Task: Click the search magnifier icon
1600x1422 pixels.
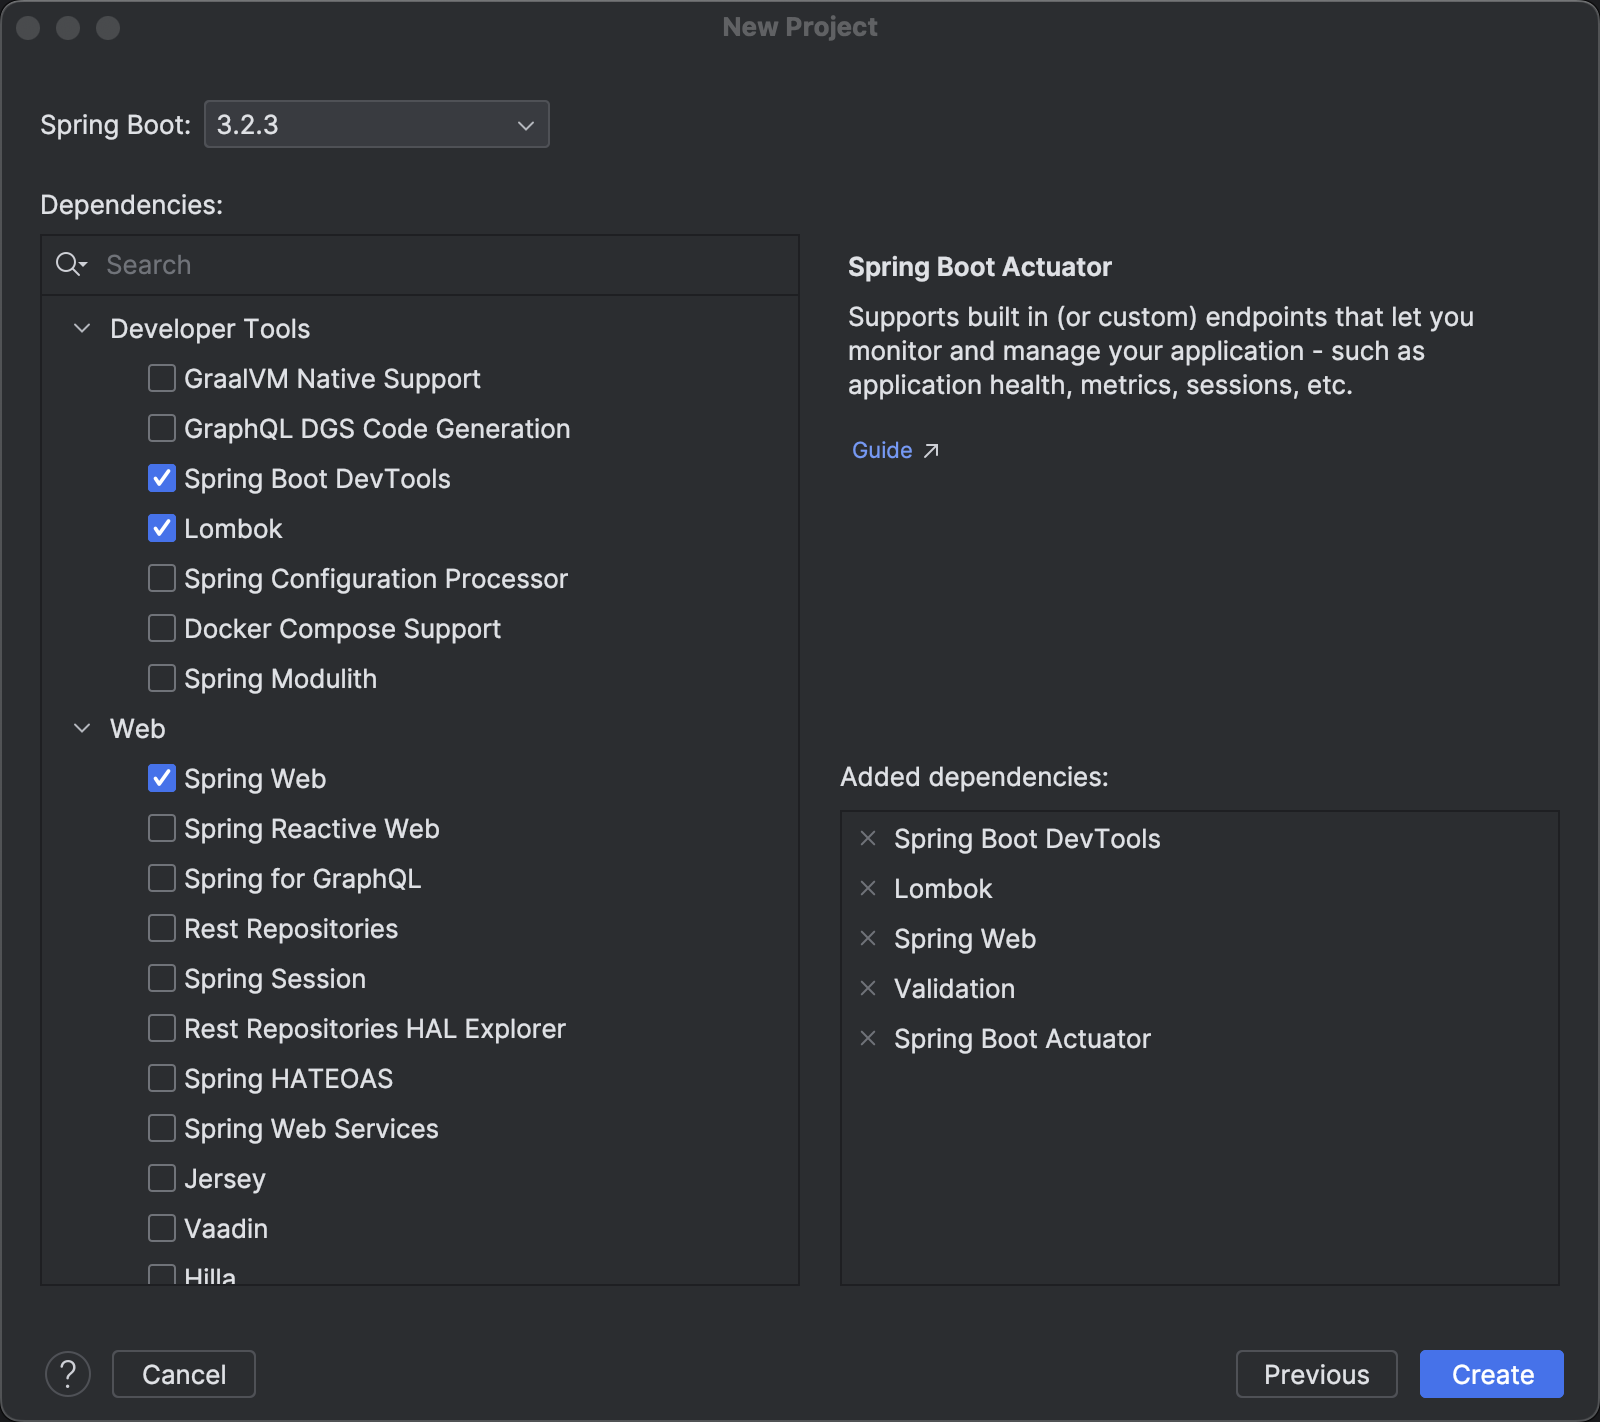Action: click(x=71, y=264)
